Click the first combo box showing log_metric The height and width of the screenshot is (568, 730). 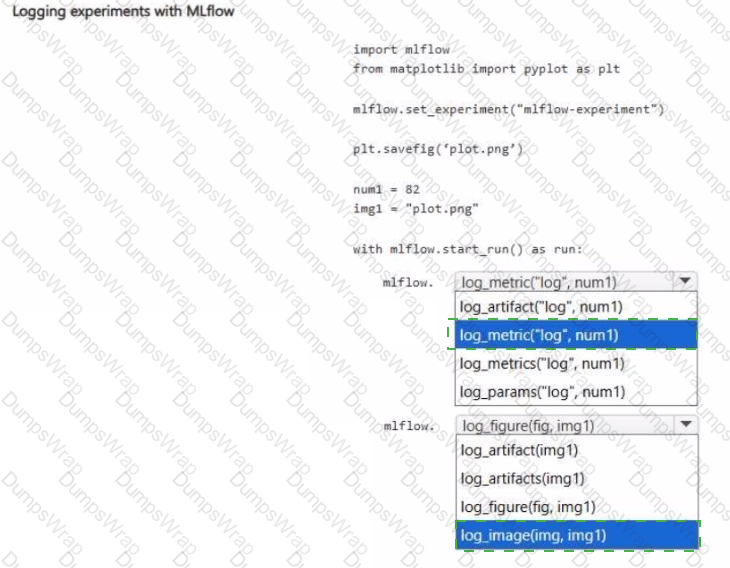coord(575,282)
